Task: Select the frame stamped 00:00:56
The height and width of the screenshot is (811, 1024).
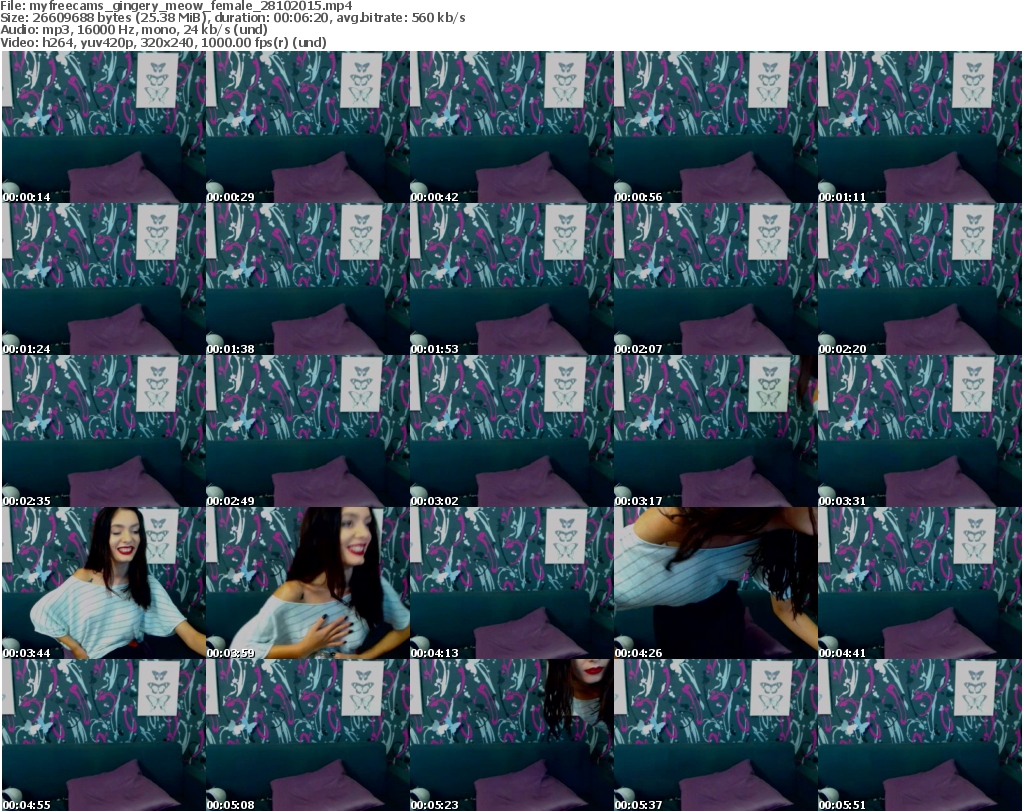Action: (716, 127)
